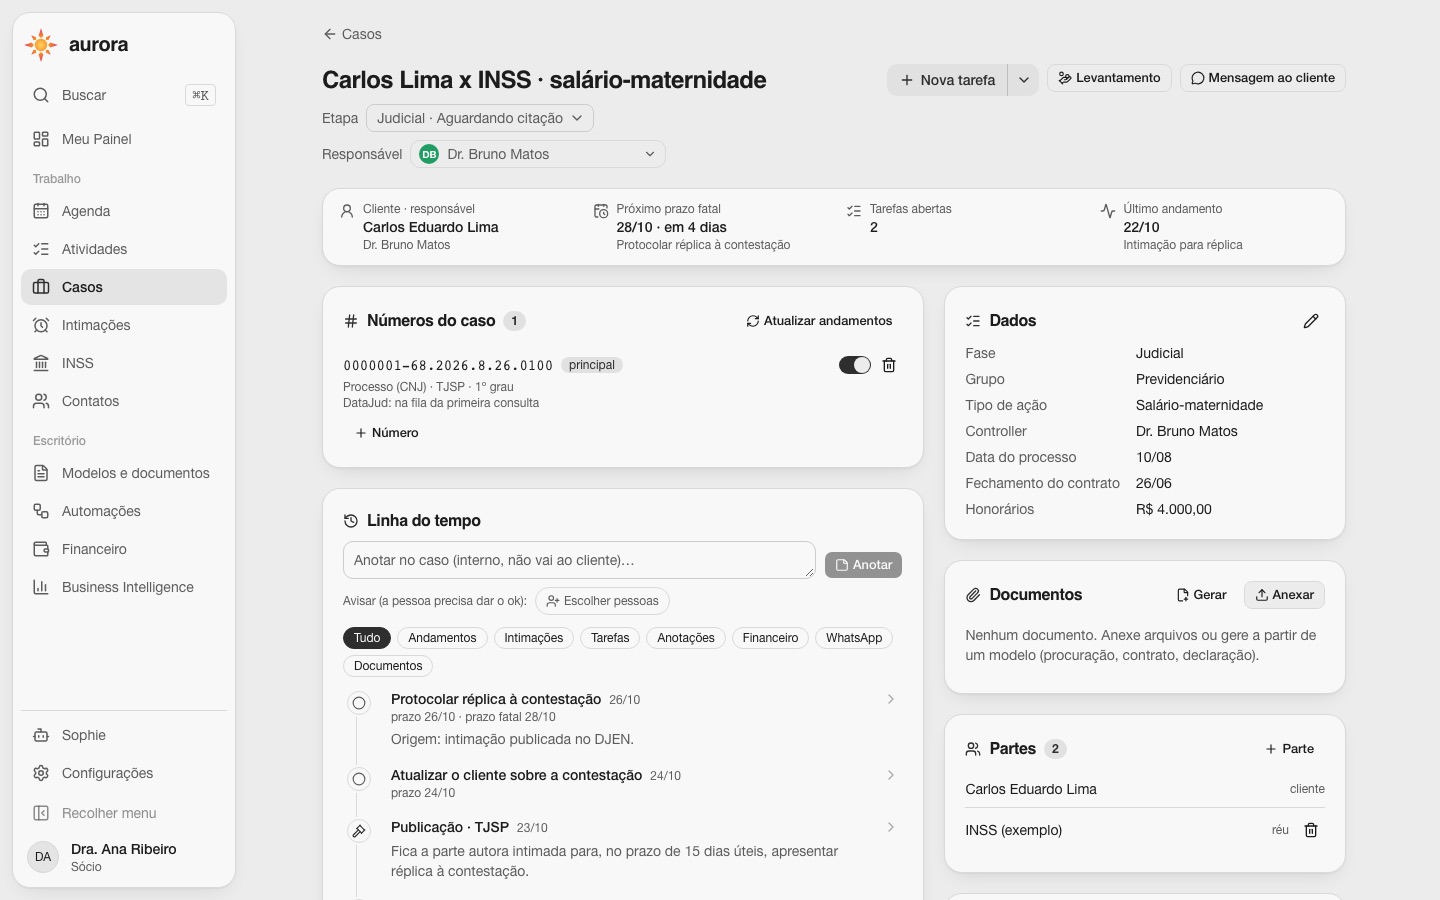
Task: Click Mensagem ao cliente button
Action: pyautogui.click(x=1263, y=78)
